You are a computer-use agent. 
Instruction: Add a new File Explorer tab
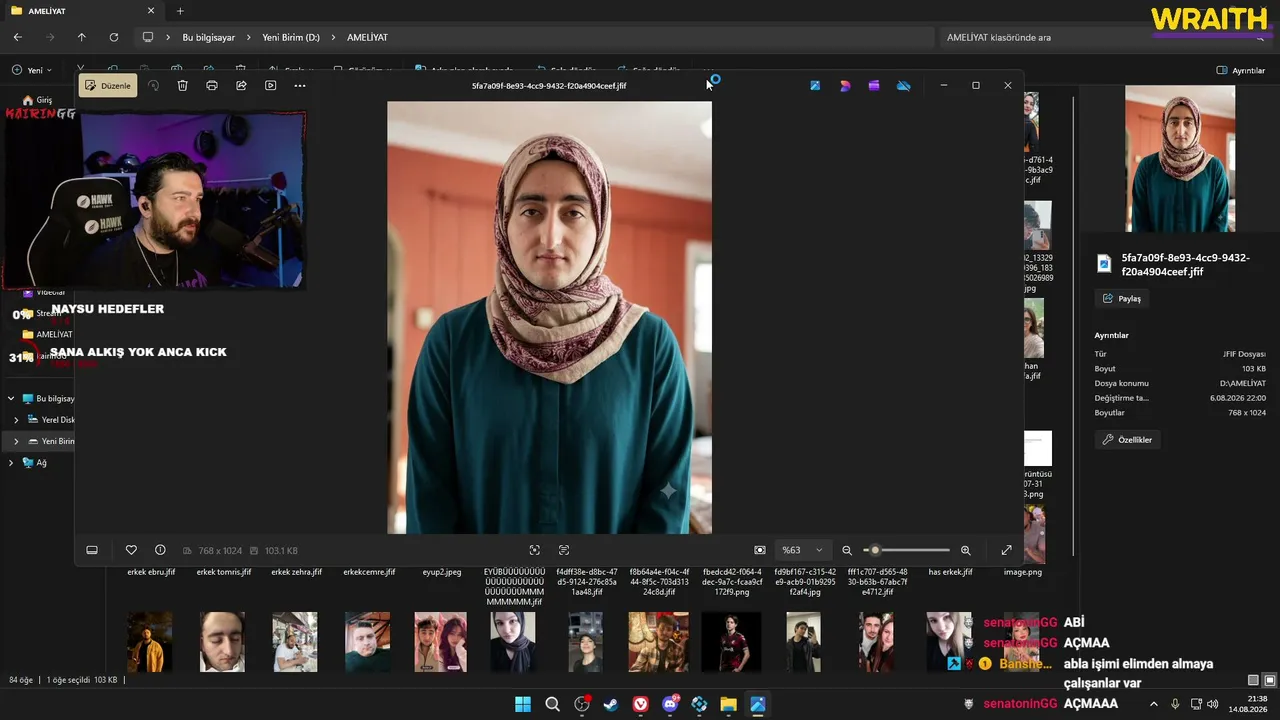click(180, 11)
